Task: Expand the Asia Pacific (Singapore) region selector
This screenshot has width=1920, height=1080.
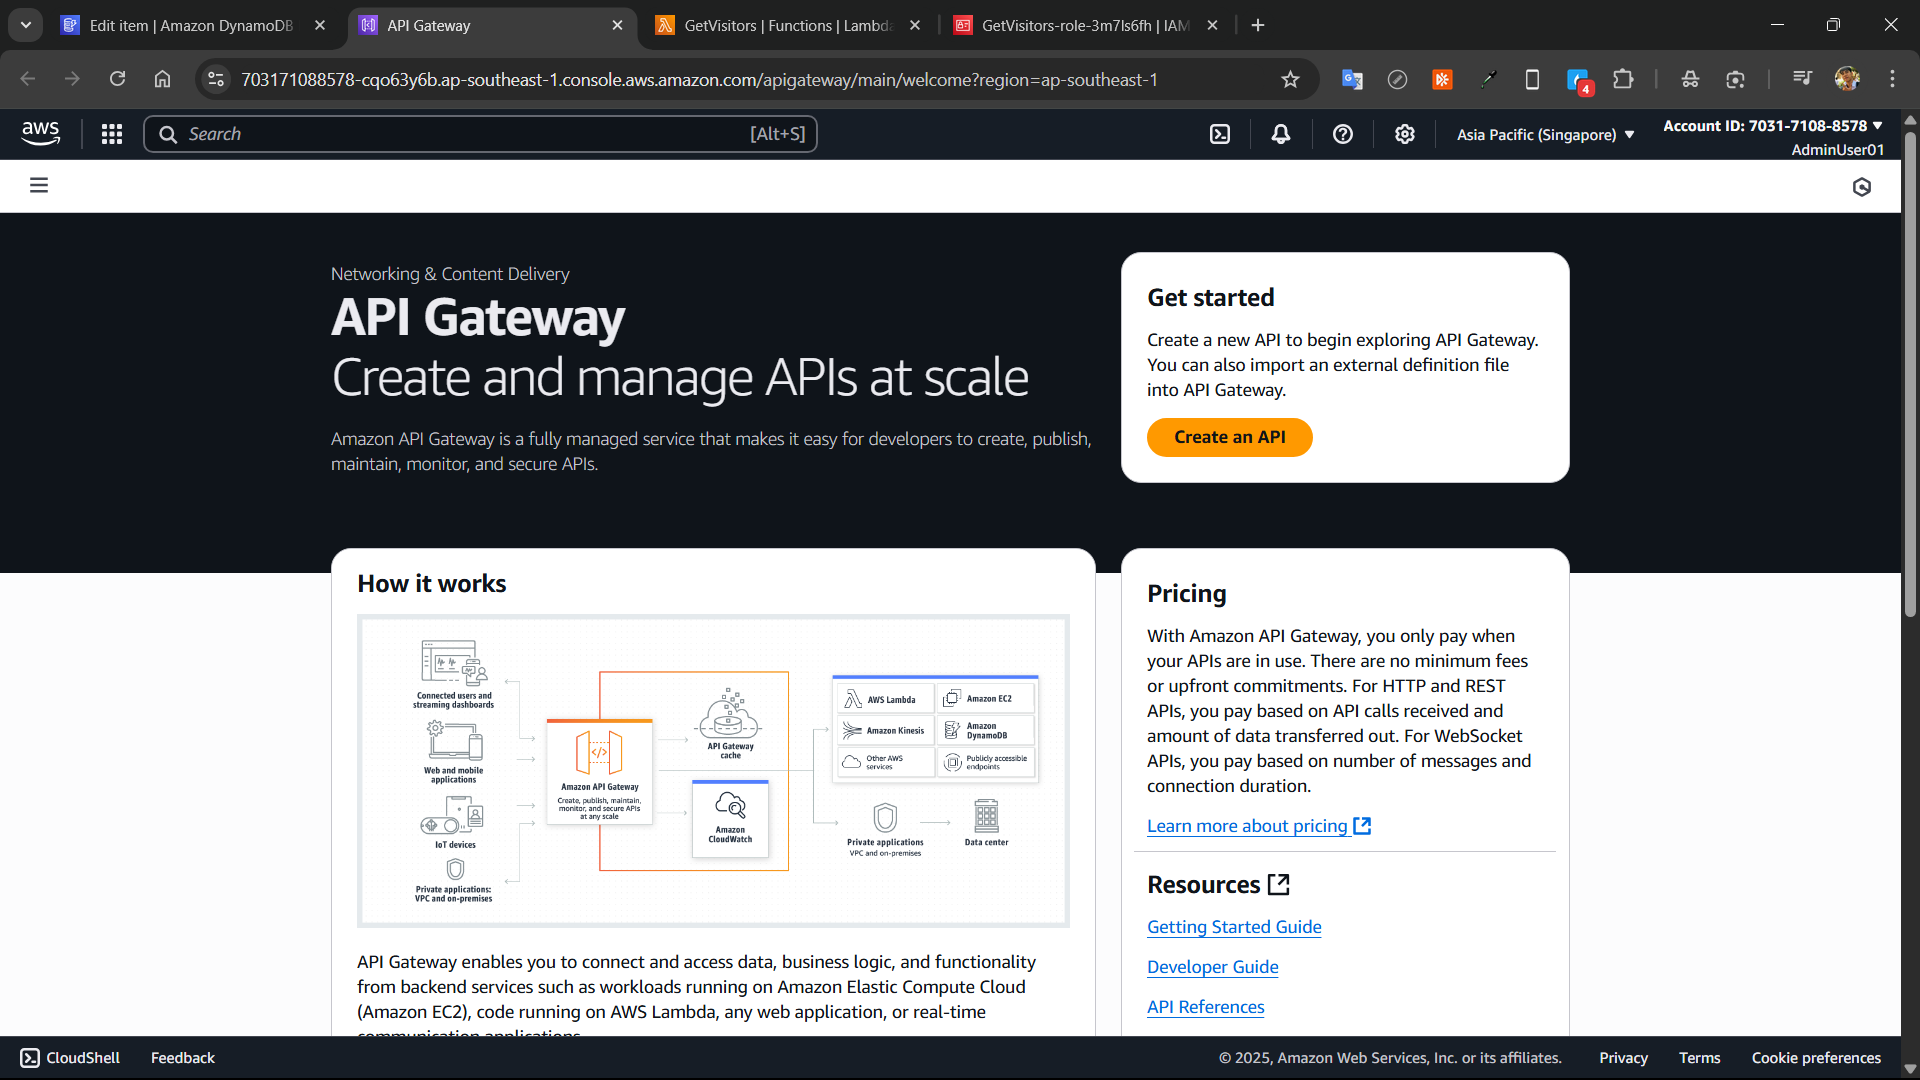Action: tap(1545, 134)
